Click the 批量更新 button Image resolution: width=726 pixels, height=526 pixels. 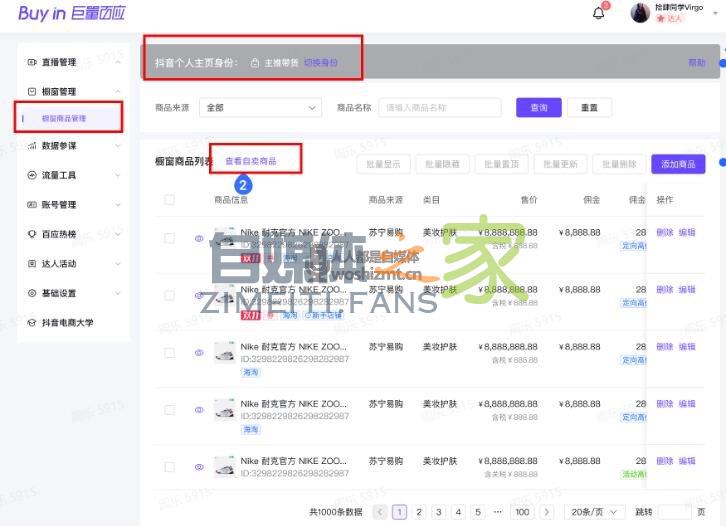pos(560,164)
